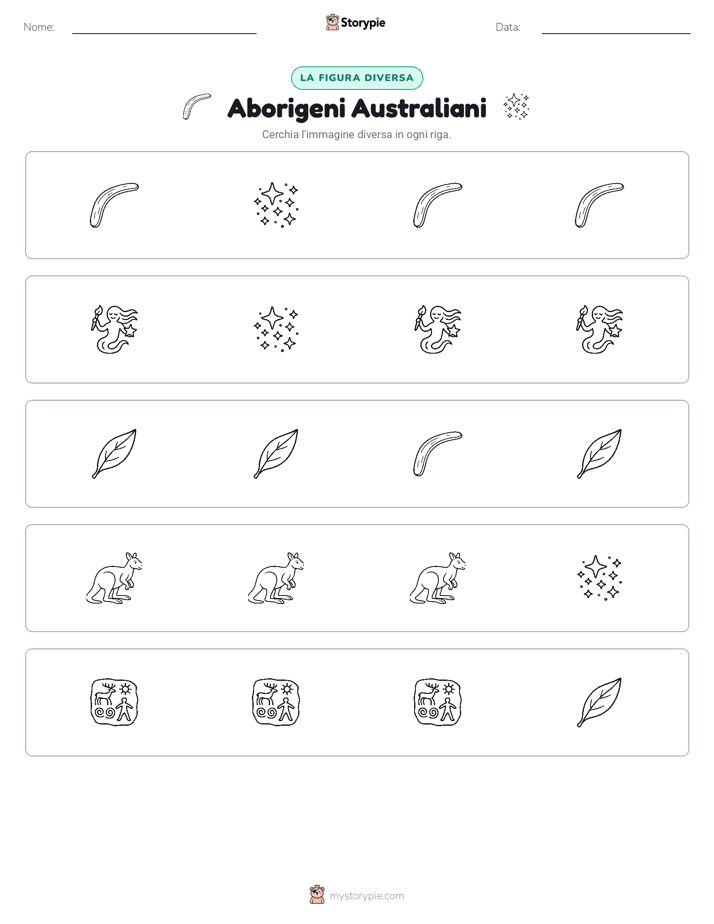This screenshot has width=714, height=924.
Task: Select the leaf in the rock art row
Action: point(599,702)
